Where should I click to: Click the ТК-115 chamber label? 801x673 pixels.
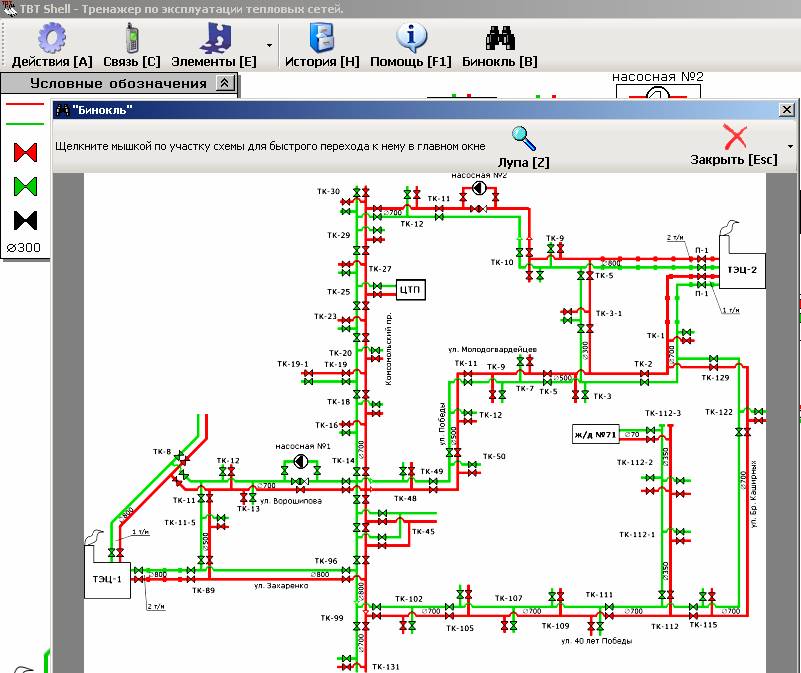click(x=703, y=624)
